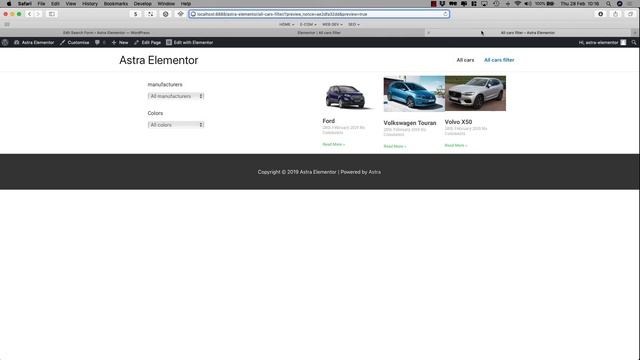Go back with Safari's back arrow

pos(29,14)
